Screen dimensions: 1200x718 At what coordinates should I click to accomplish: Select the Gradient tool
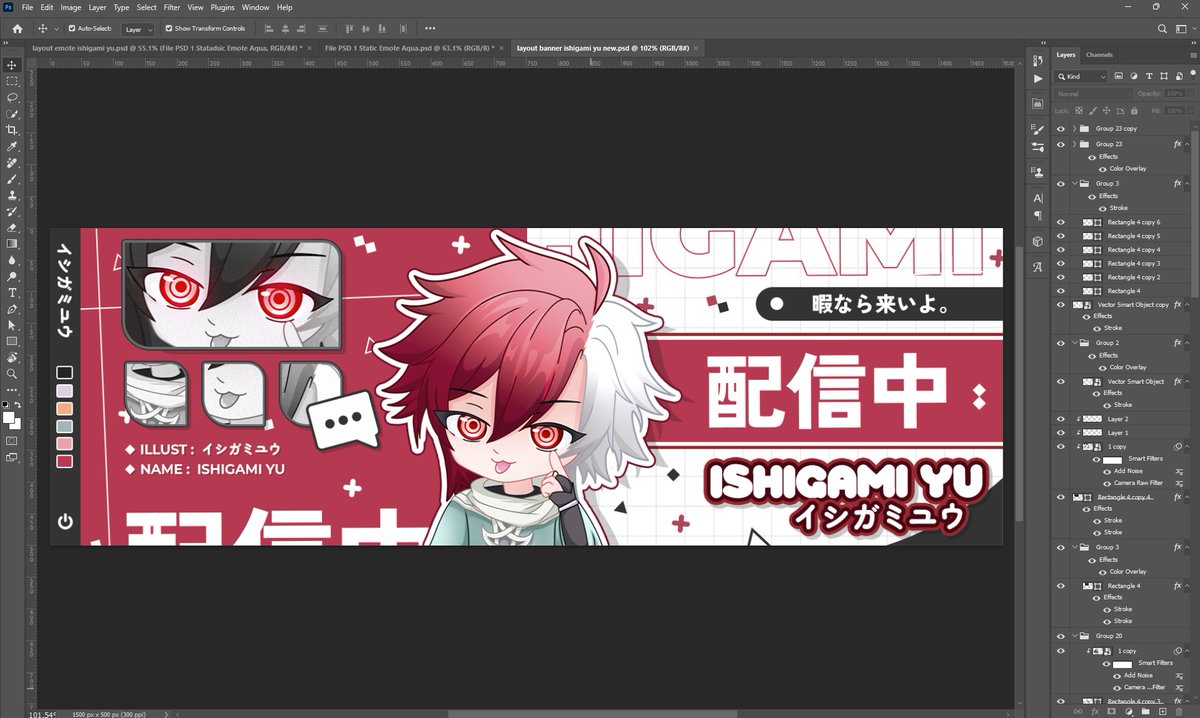pos(12,243)
